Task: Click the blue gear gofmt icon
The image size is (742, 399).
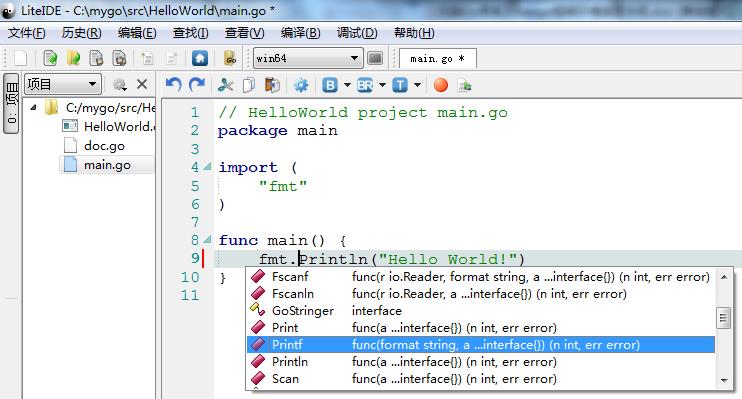Action: (300, 85)
